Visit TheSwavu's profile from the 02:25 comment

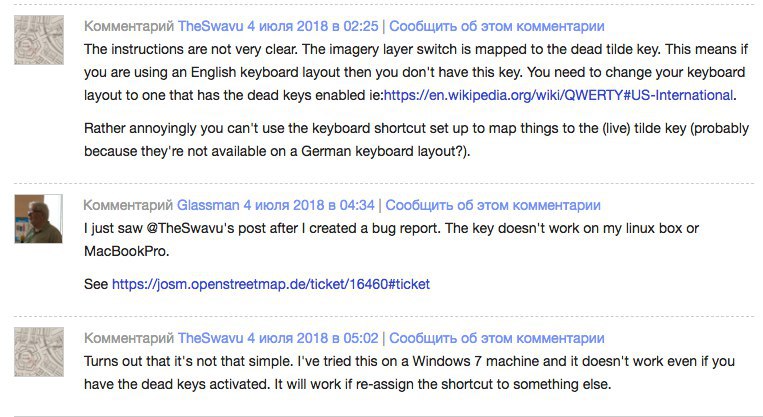[210, 26]
